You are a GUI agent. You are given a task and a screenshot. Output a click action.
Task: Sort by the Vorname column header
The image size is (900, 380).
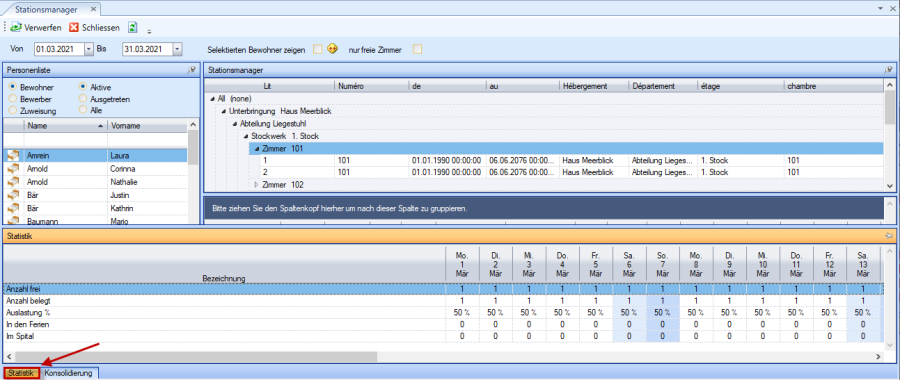[147, 126]
